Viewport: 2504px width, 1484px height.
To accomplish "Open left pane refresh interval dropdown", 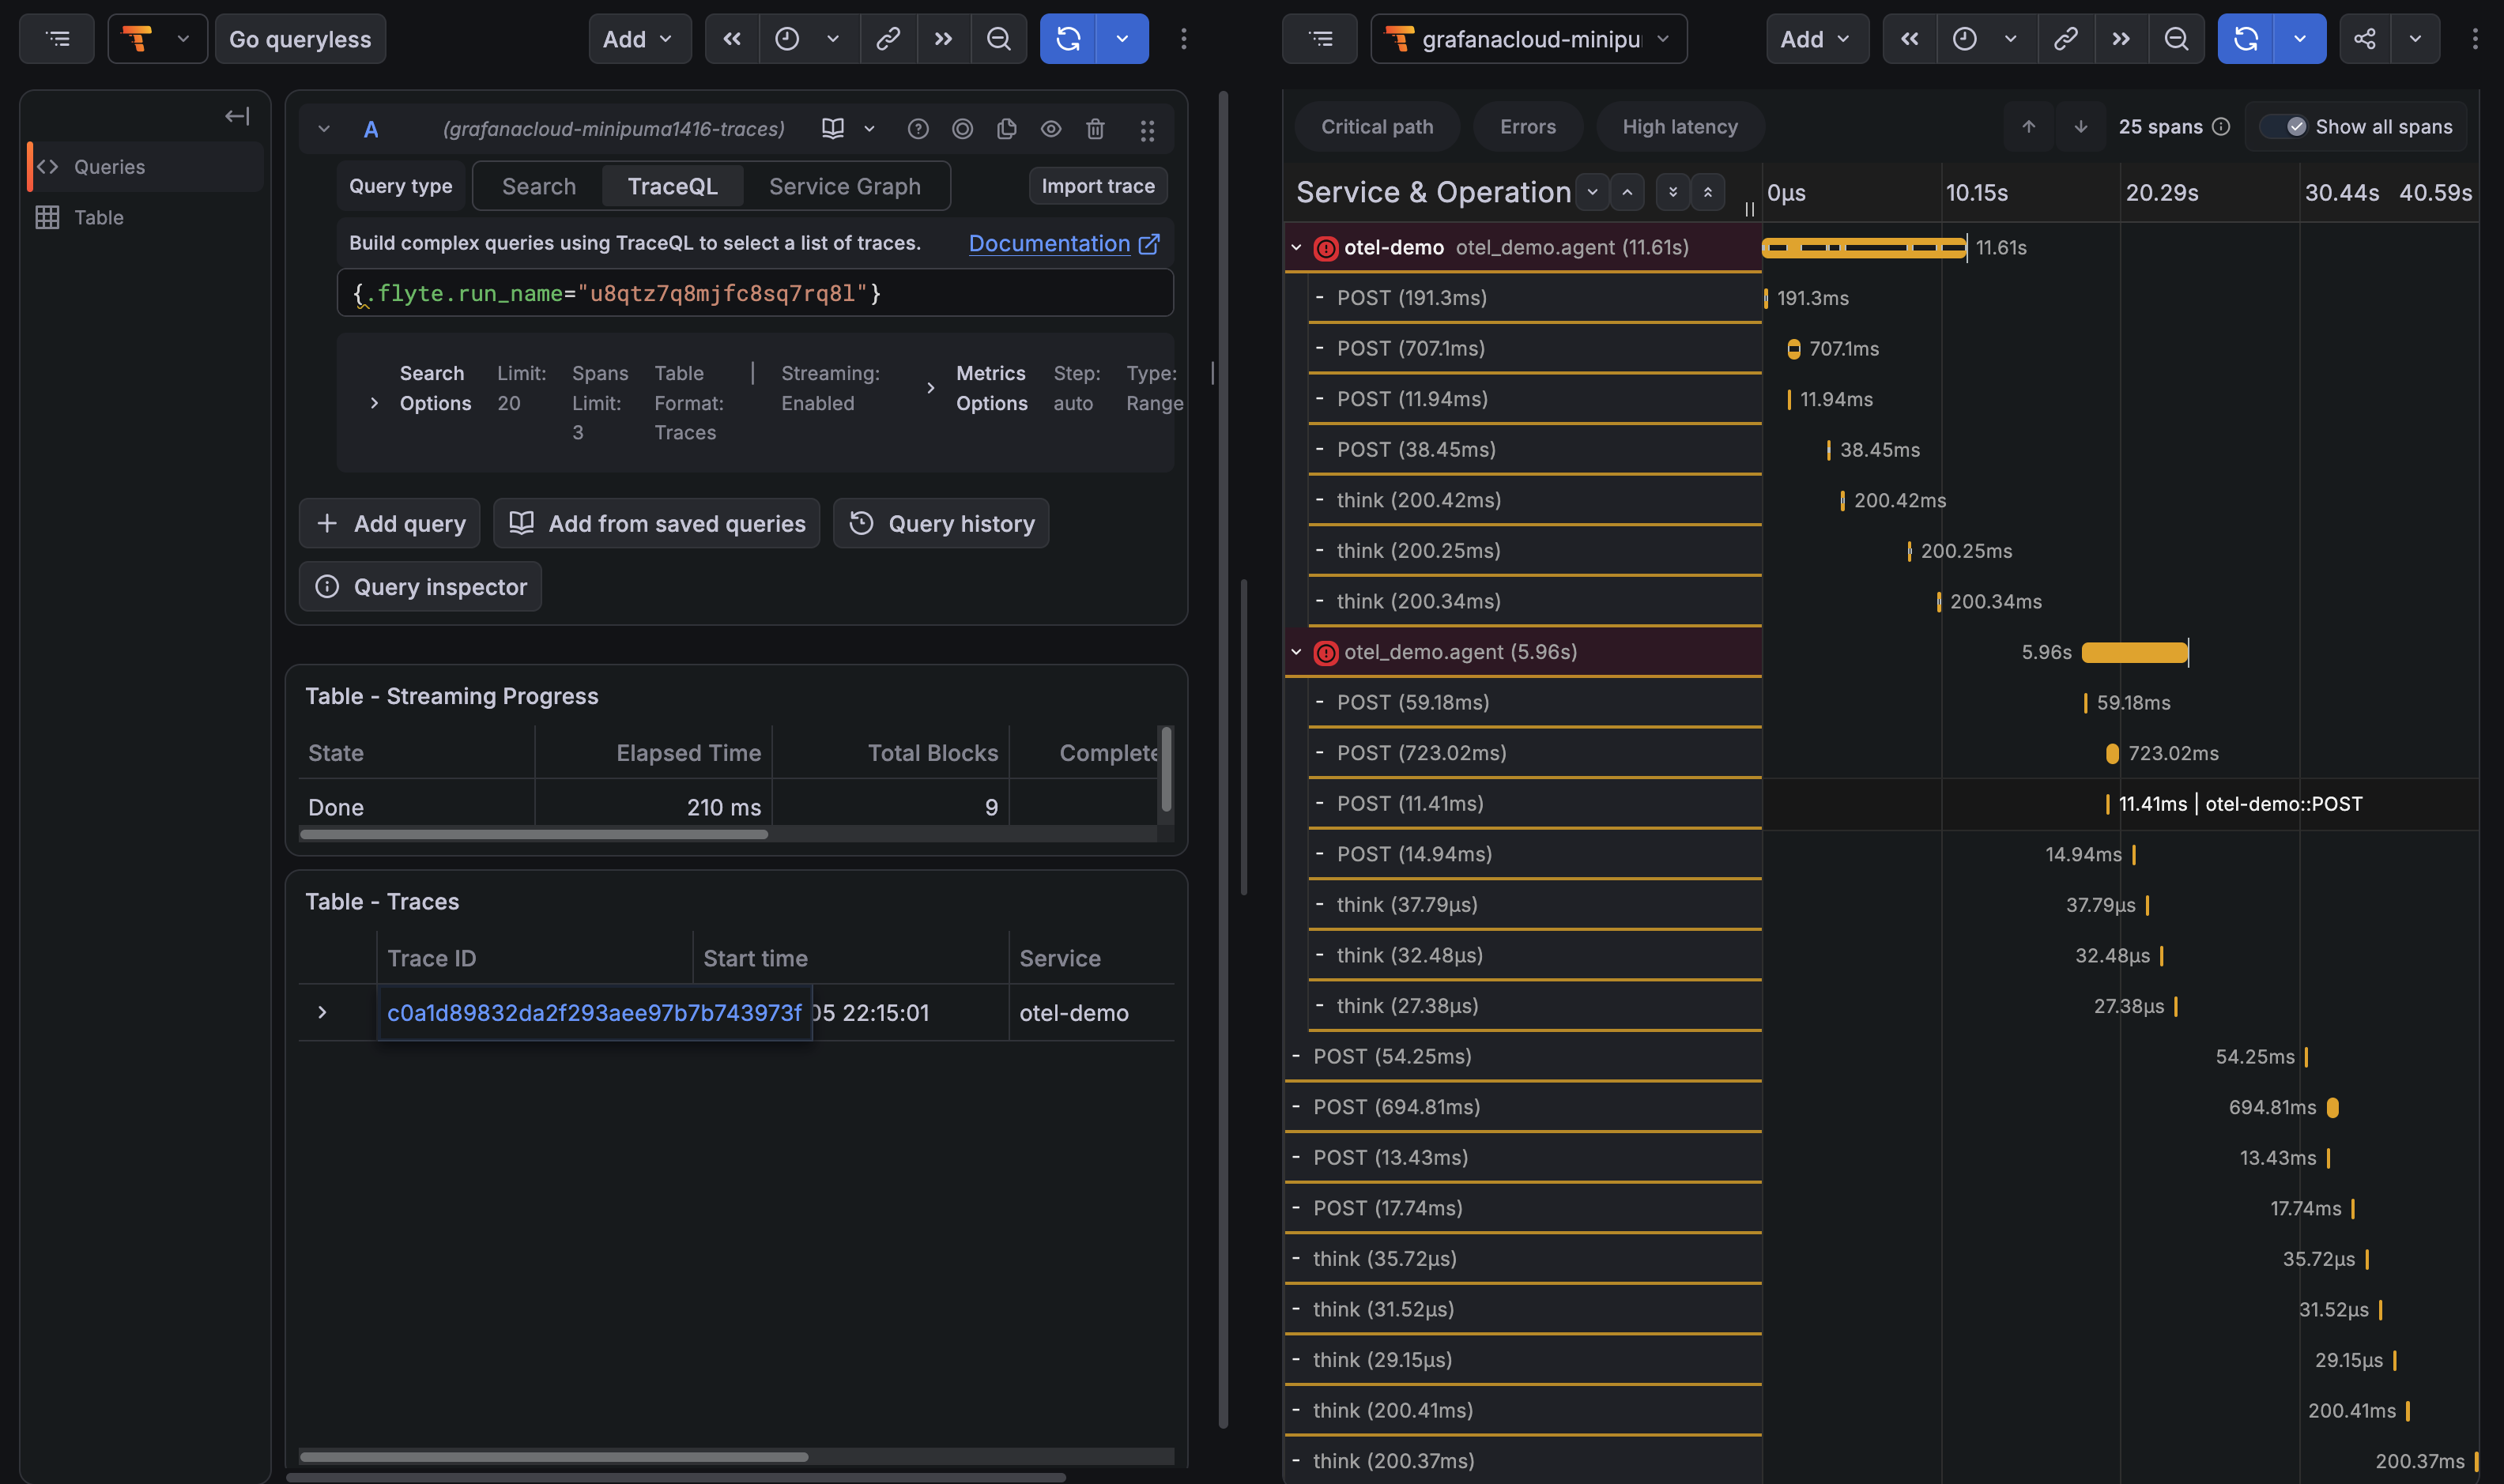I will coord(1122,39).
